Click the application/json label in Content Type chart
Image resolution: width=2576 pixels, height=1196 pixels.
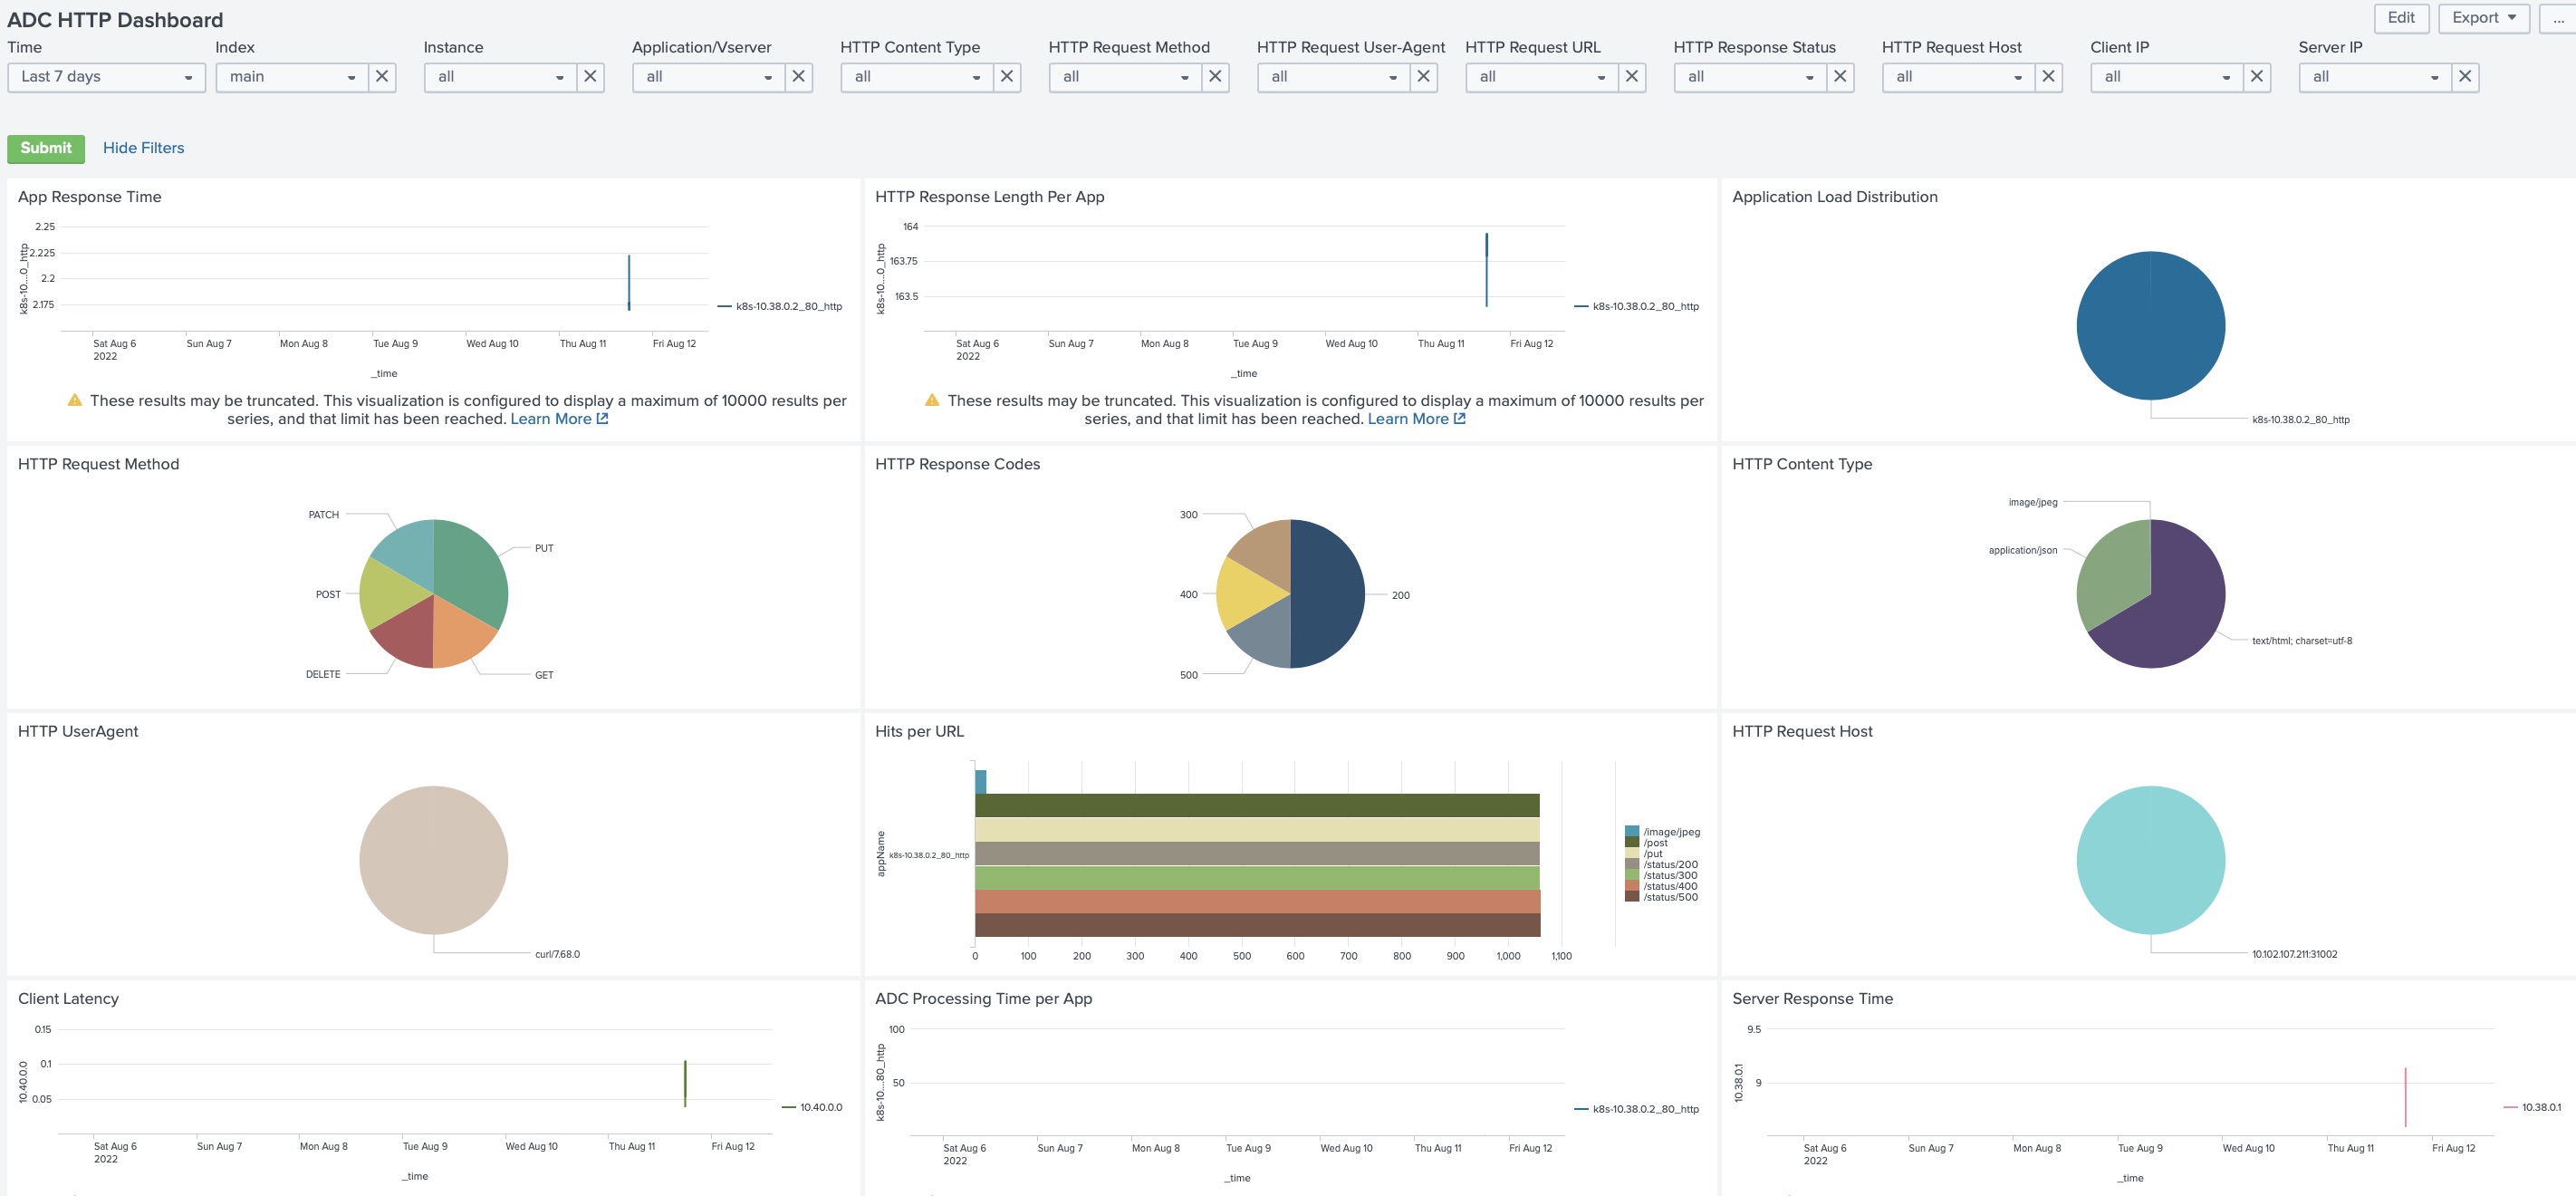(x=2022, y=550)
